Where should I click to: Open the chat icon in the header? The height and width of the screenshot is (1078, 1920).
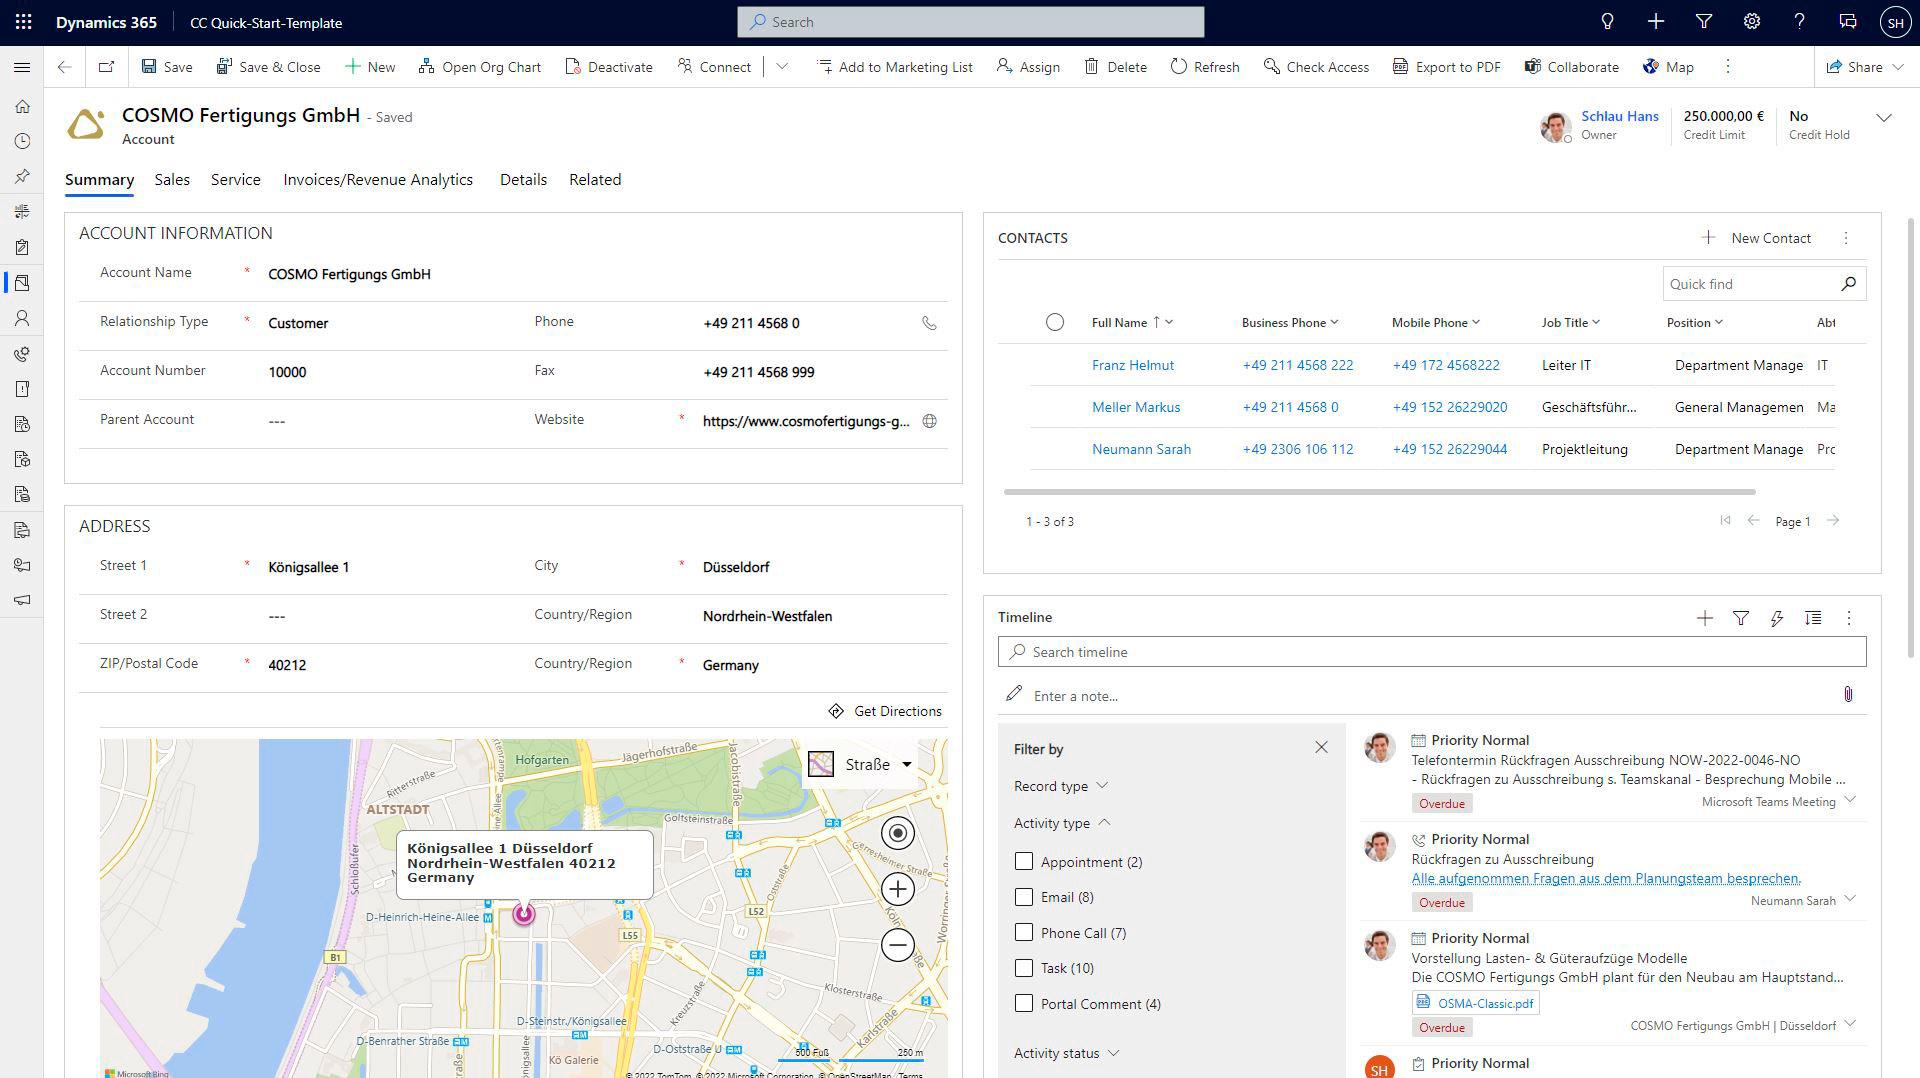(1847, 22)
